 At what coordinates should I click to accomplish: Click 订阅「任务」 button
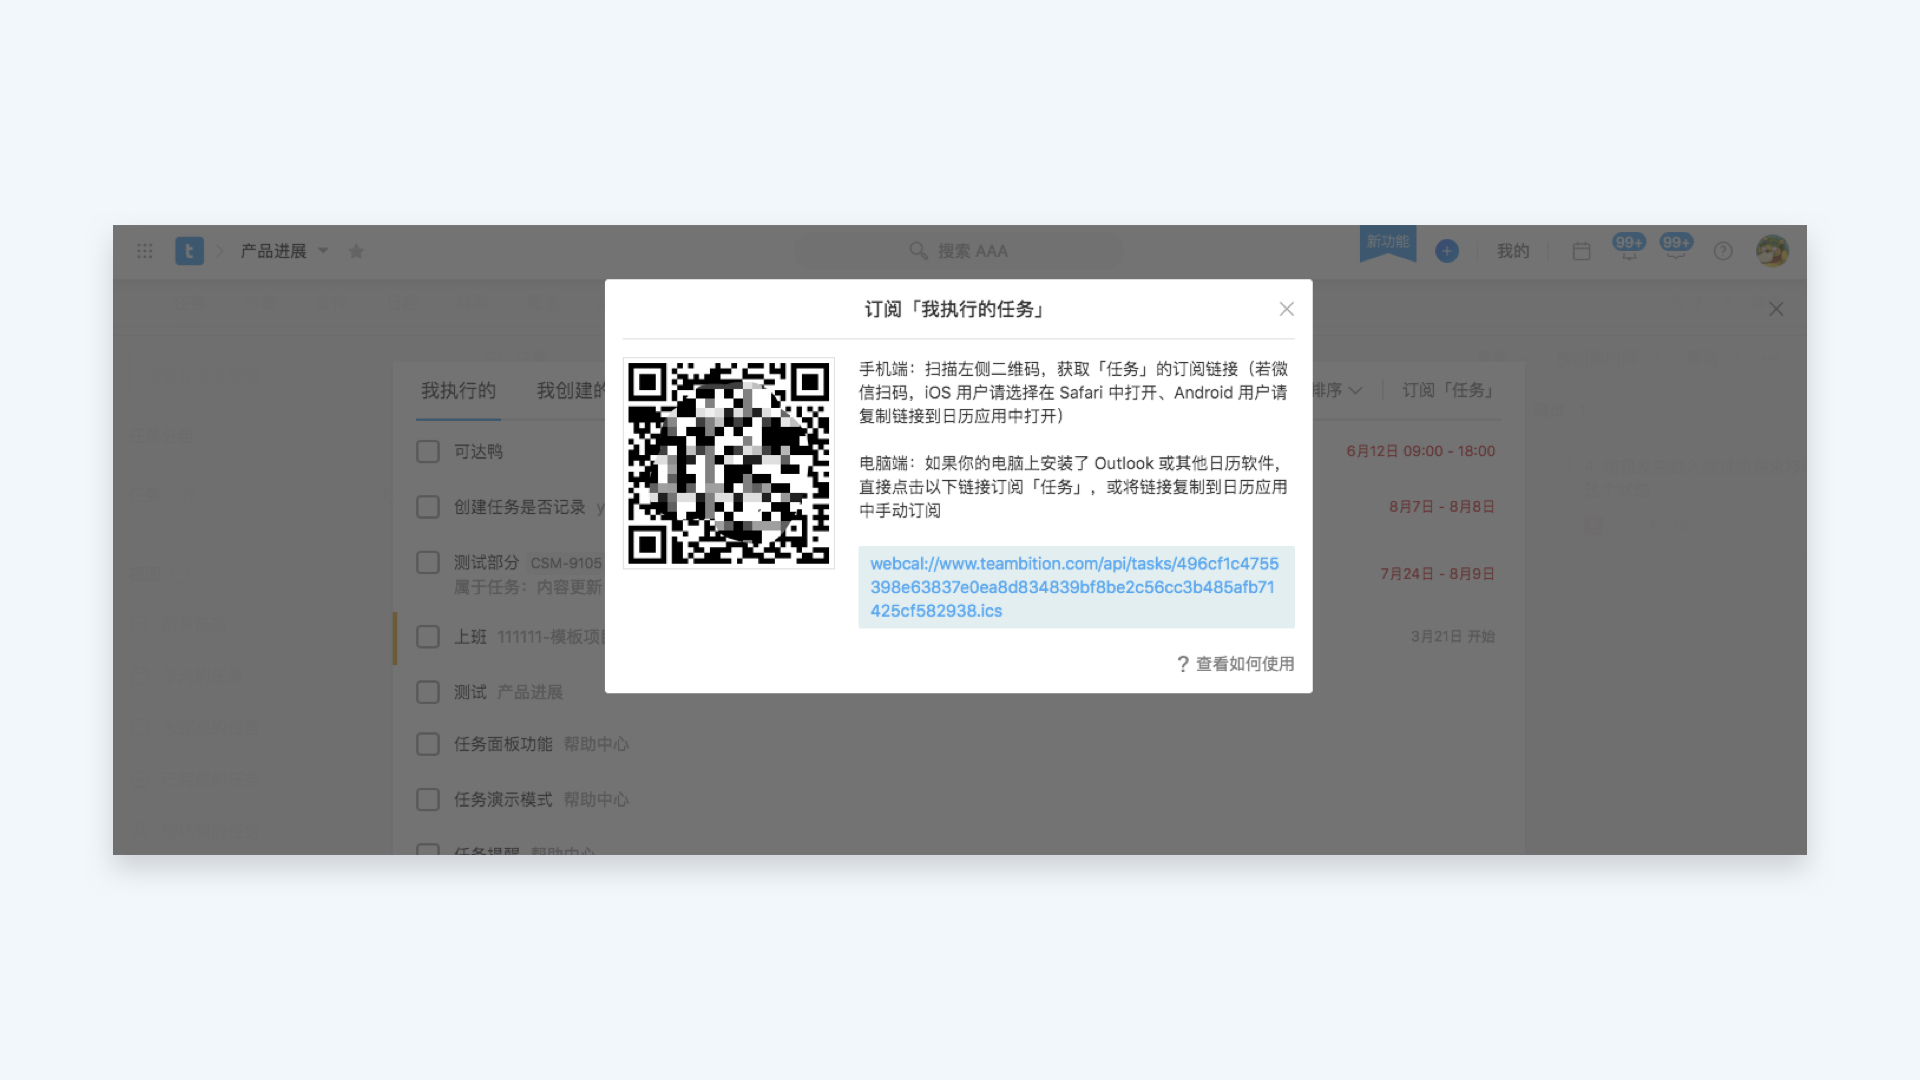point(1447,390)
